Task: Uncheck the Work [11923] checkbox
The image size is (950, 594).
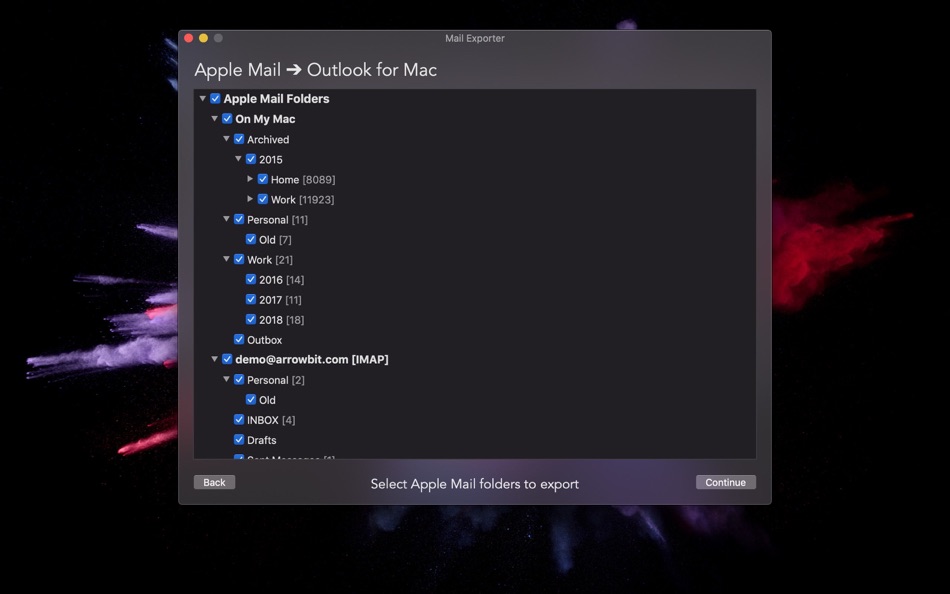Action: point(263,199)
